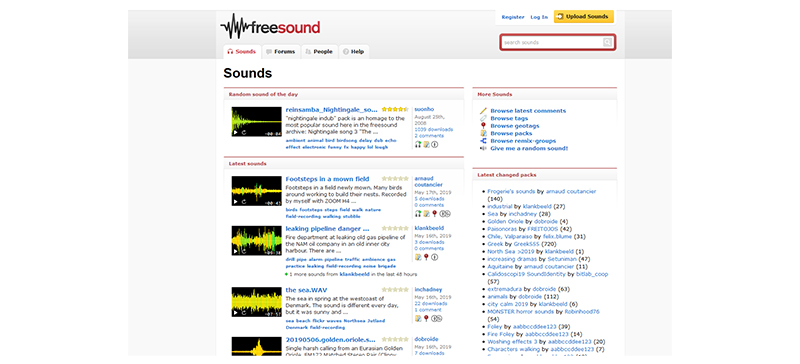800x364 pixels.
Task: Click the pack icon beside Browse packs
Action: click(x=483, y=133)
